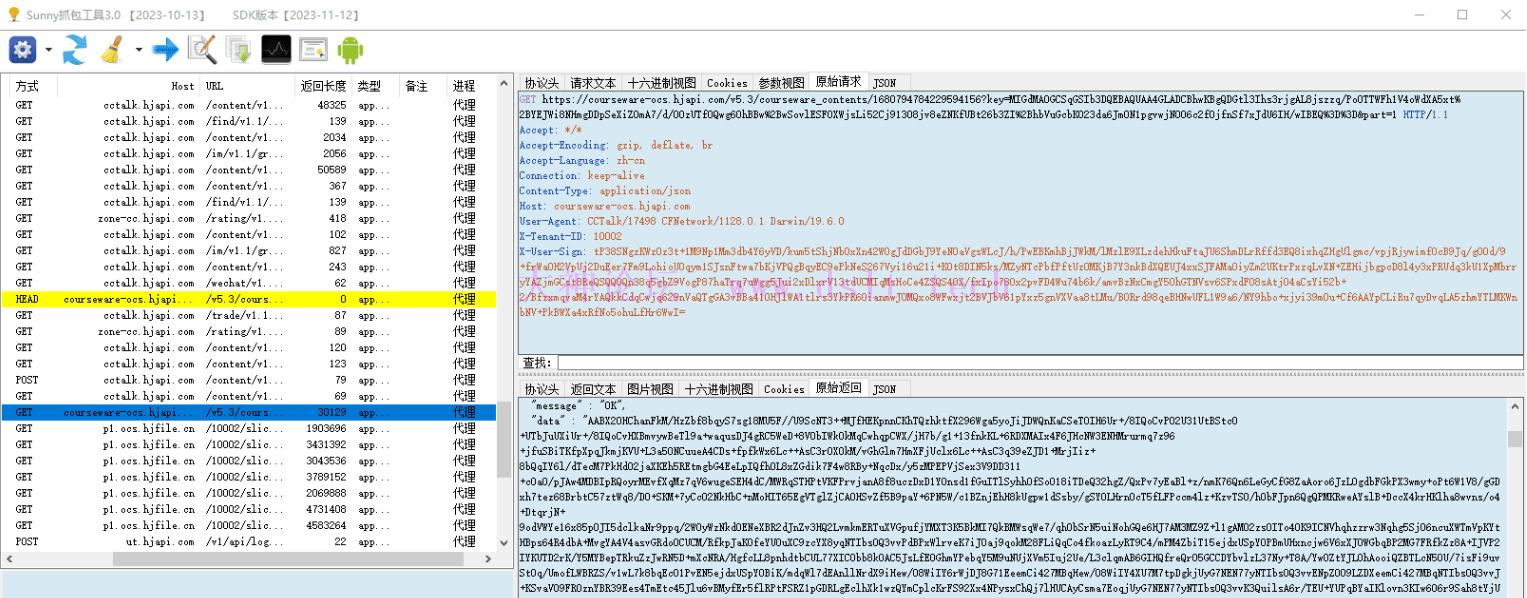Open the settings gear icon

tap(21, 48)
